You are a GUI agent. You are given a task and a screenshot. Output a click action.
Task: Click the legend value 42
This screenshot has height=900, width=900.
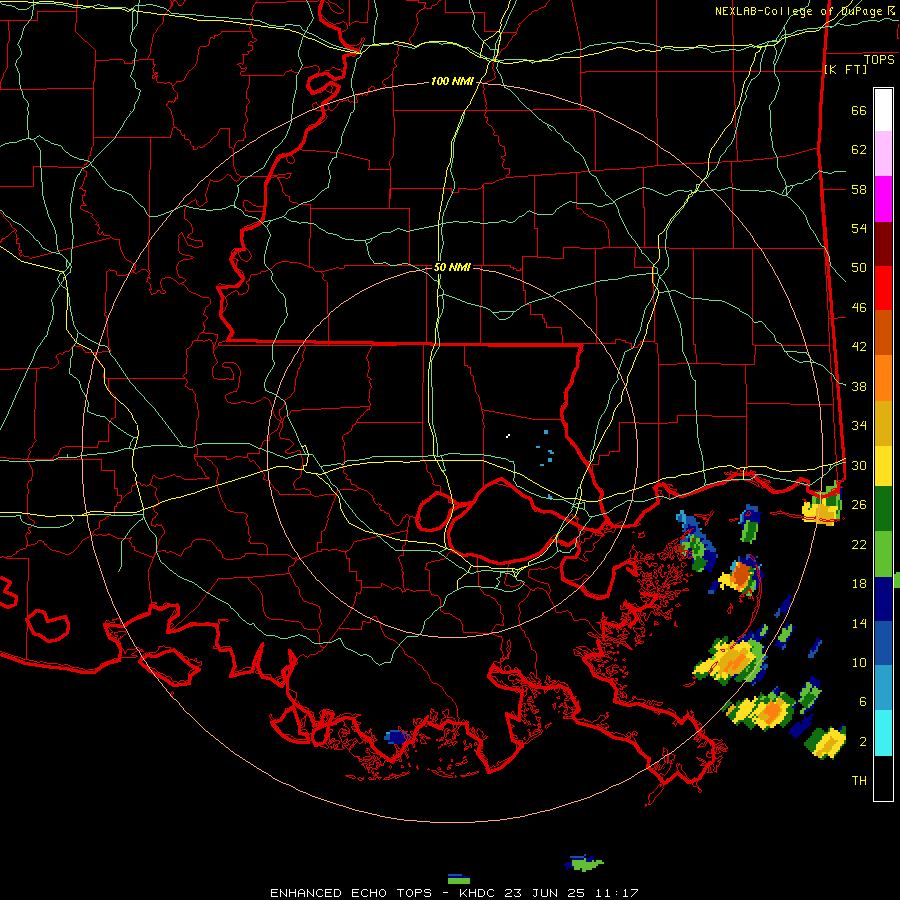[x=859, y=347]
